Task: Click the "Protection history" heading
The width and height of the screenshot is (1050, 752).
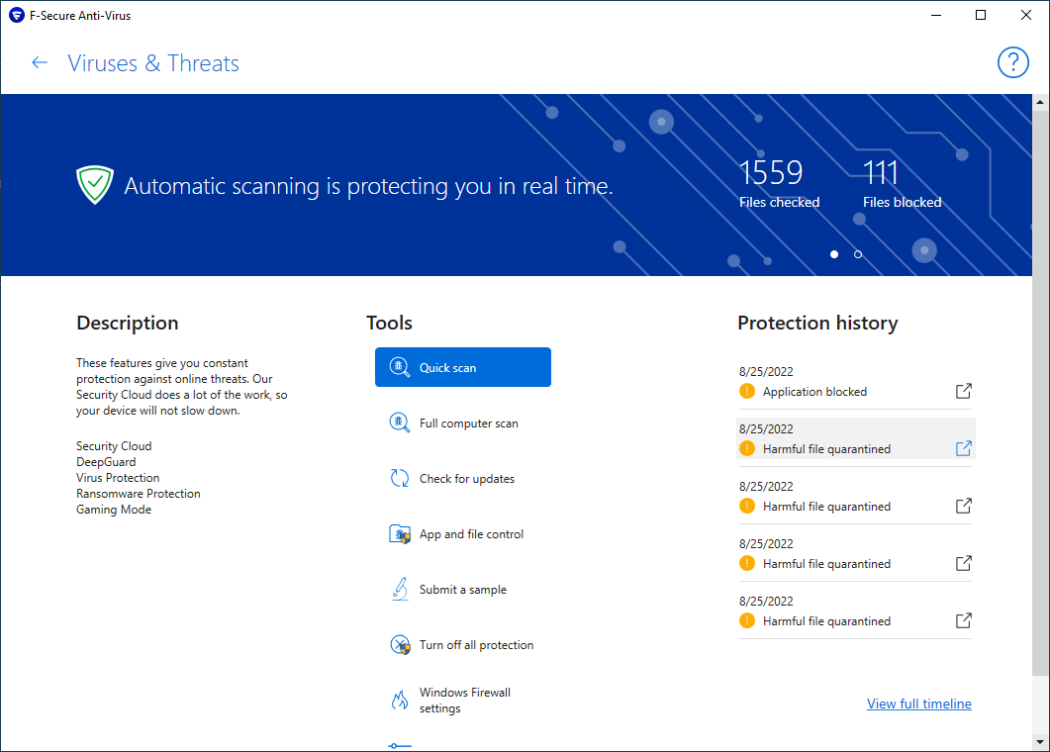Action: 818,323
